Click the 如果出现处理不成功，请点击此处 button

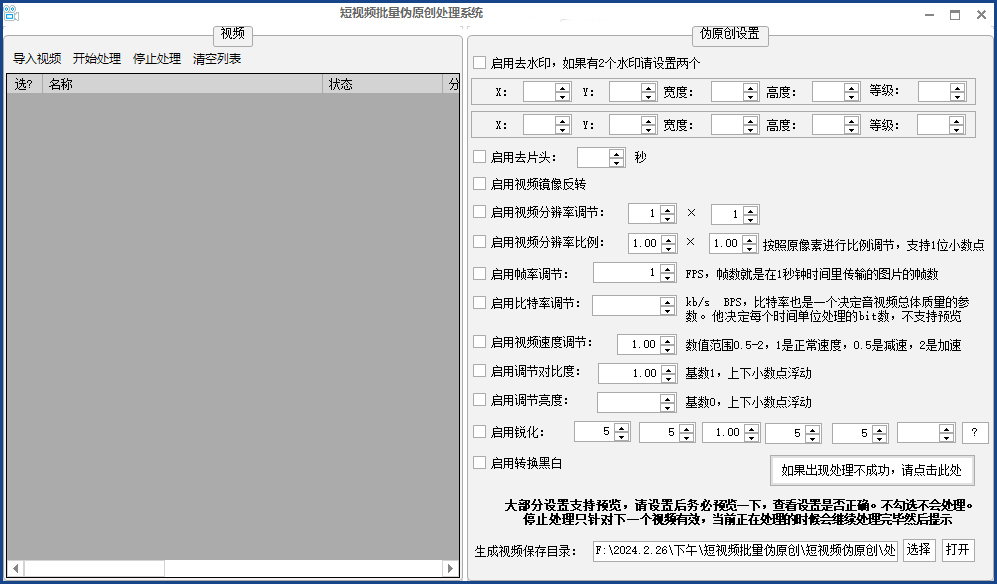871,470
